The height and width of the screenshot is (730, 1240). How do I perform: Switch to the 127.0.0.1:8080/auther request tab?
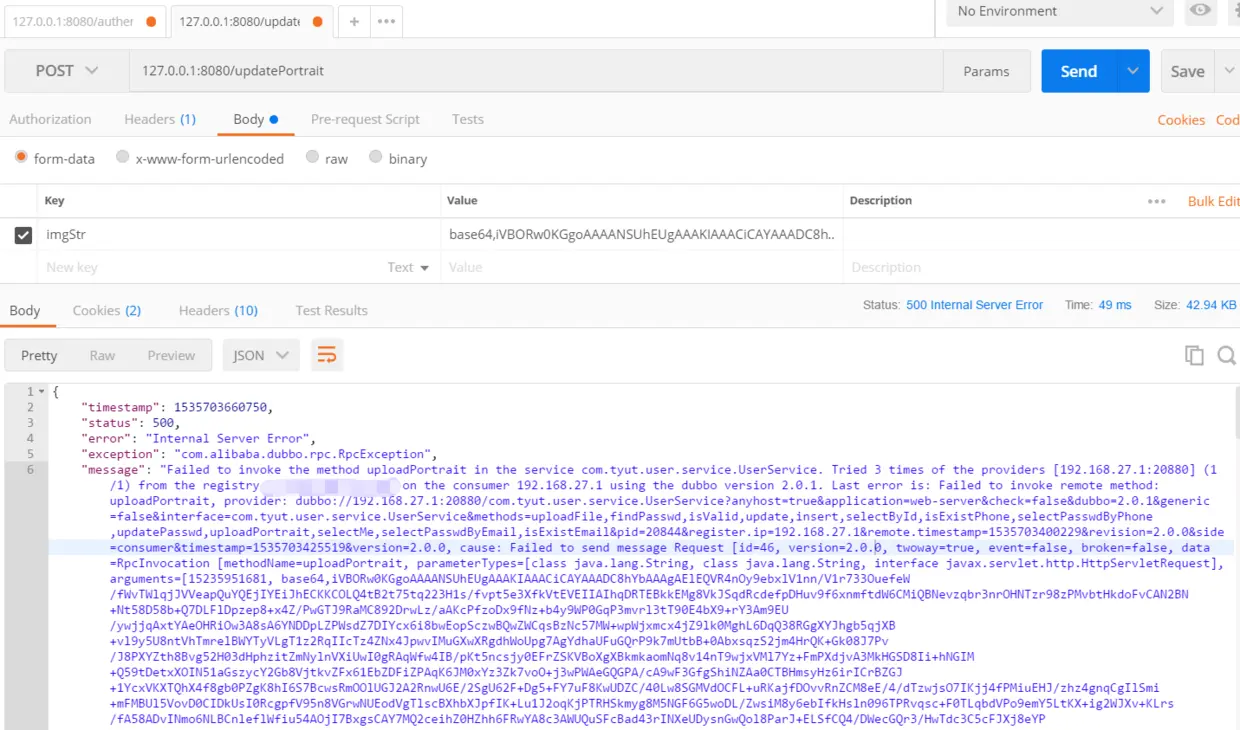(83, 21)
